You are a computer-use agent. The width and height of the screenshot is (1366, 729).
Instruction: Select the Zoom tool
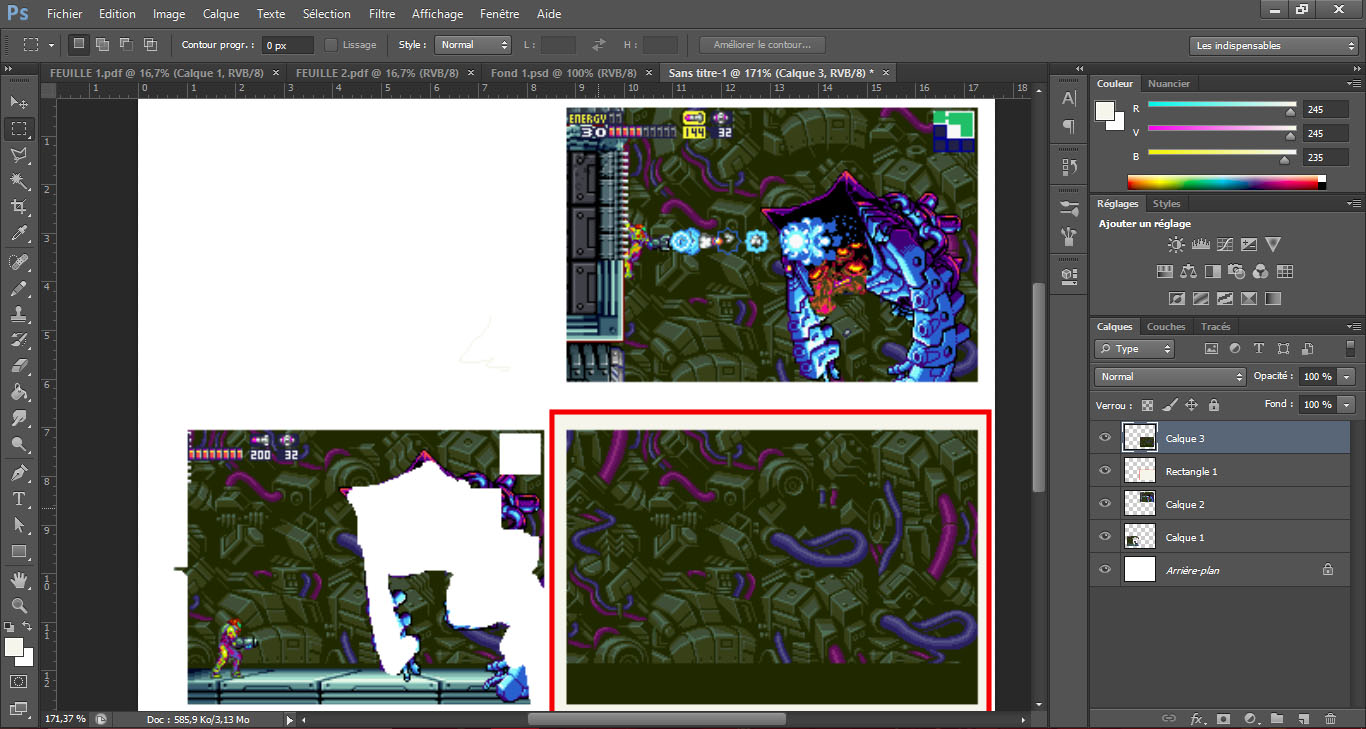19,605
